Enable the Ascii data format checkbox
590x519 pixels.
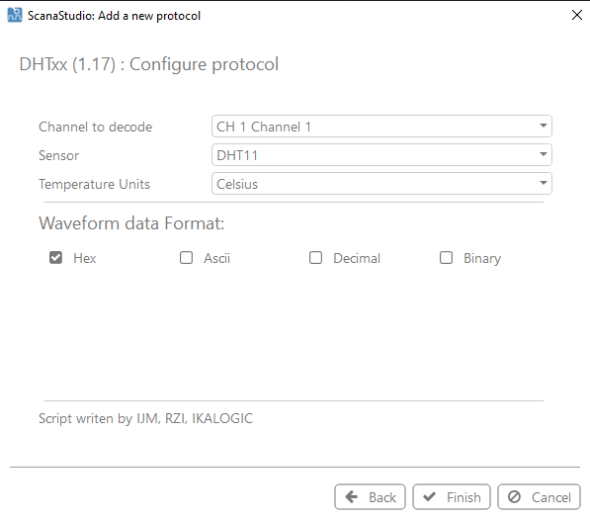[x=186, y=258]
